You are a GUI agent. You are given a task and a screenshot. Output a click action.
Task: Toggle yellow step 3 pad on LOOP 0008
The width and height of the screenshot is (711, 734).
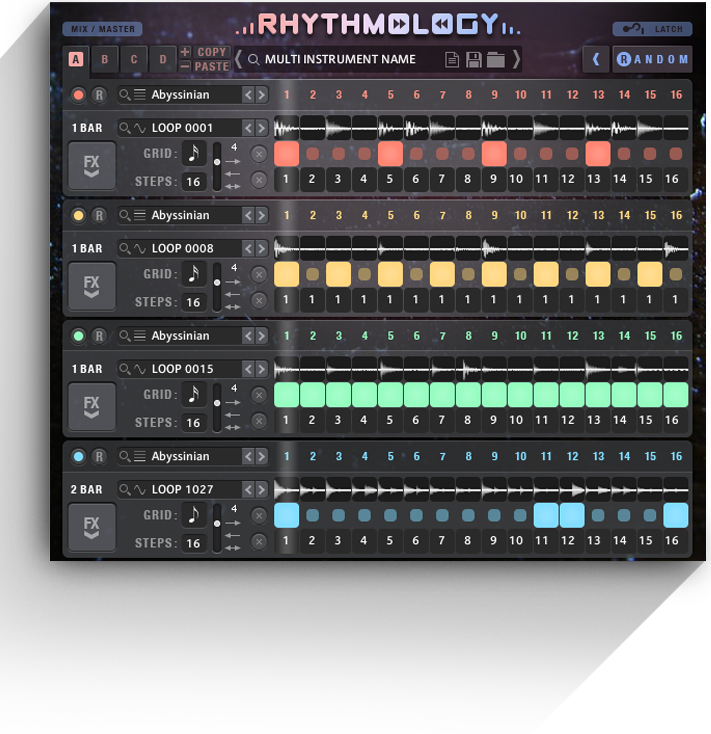(x=338, y=274)
